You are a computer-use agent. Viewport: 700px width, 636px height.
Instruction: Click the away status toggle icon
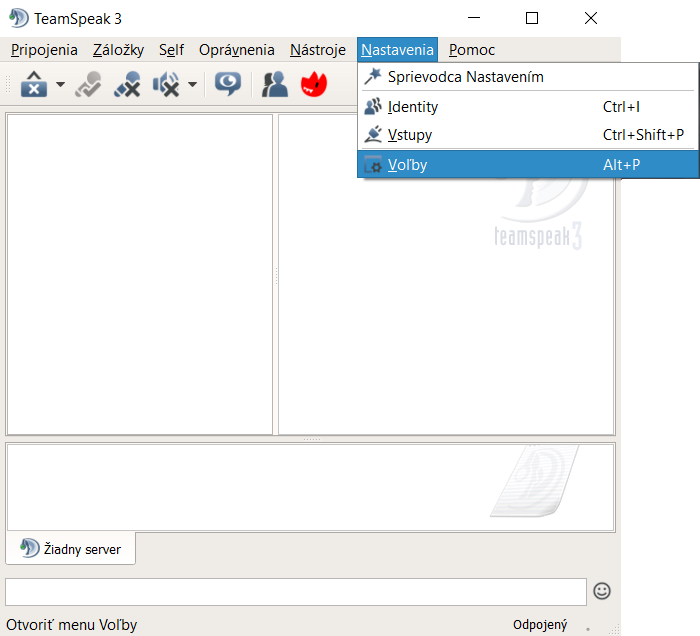88,84
